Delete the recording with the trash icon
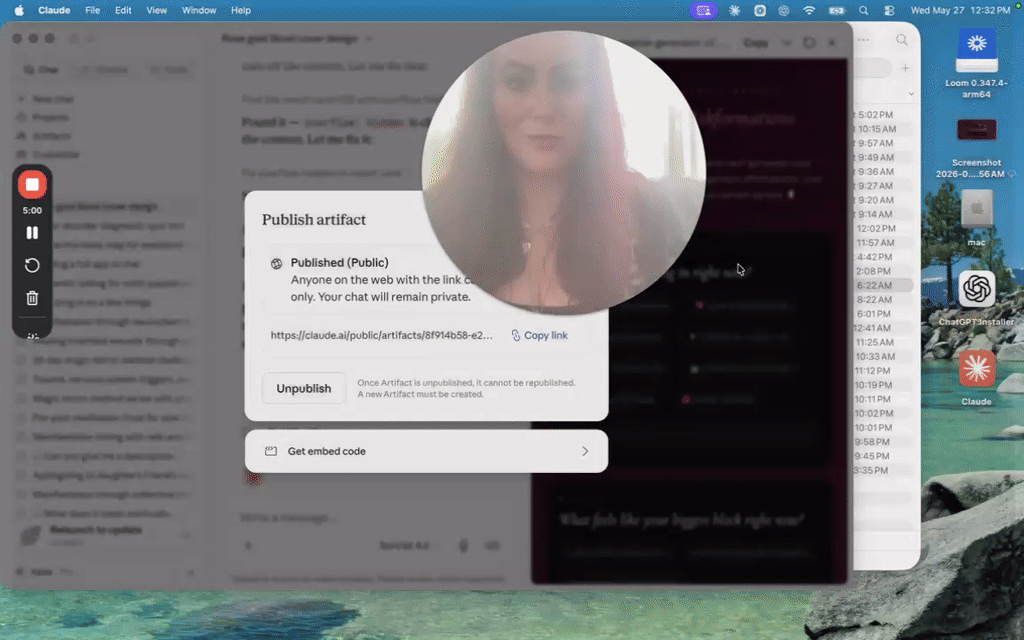The width and height of the screenshot is (1024, 640). pos(32,298)
